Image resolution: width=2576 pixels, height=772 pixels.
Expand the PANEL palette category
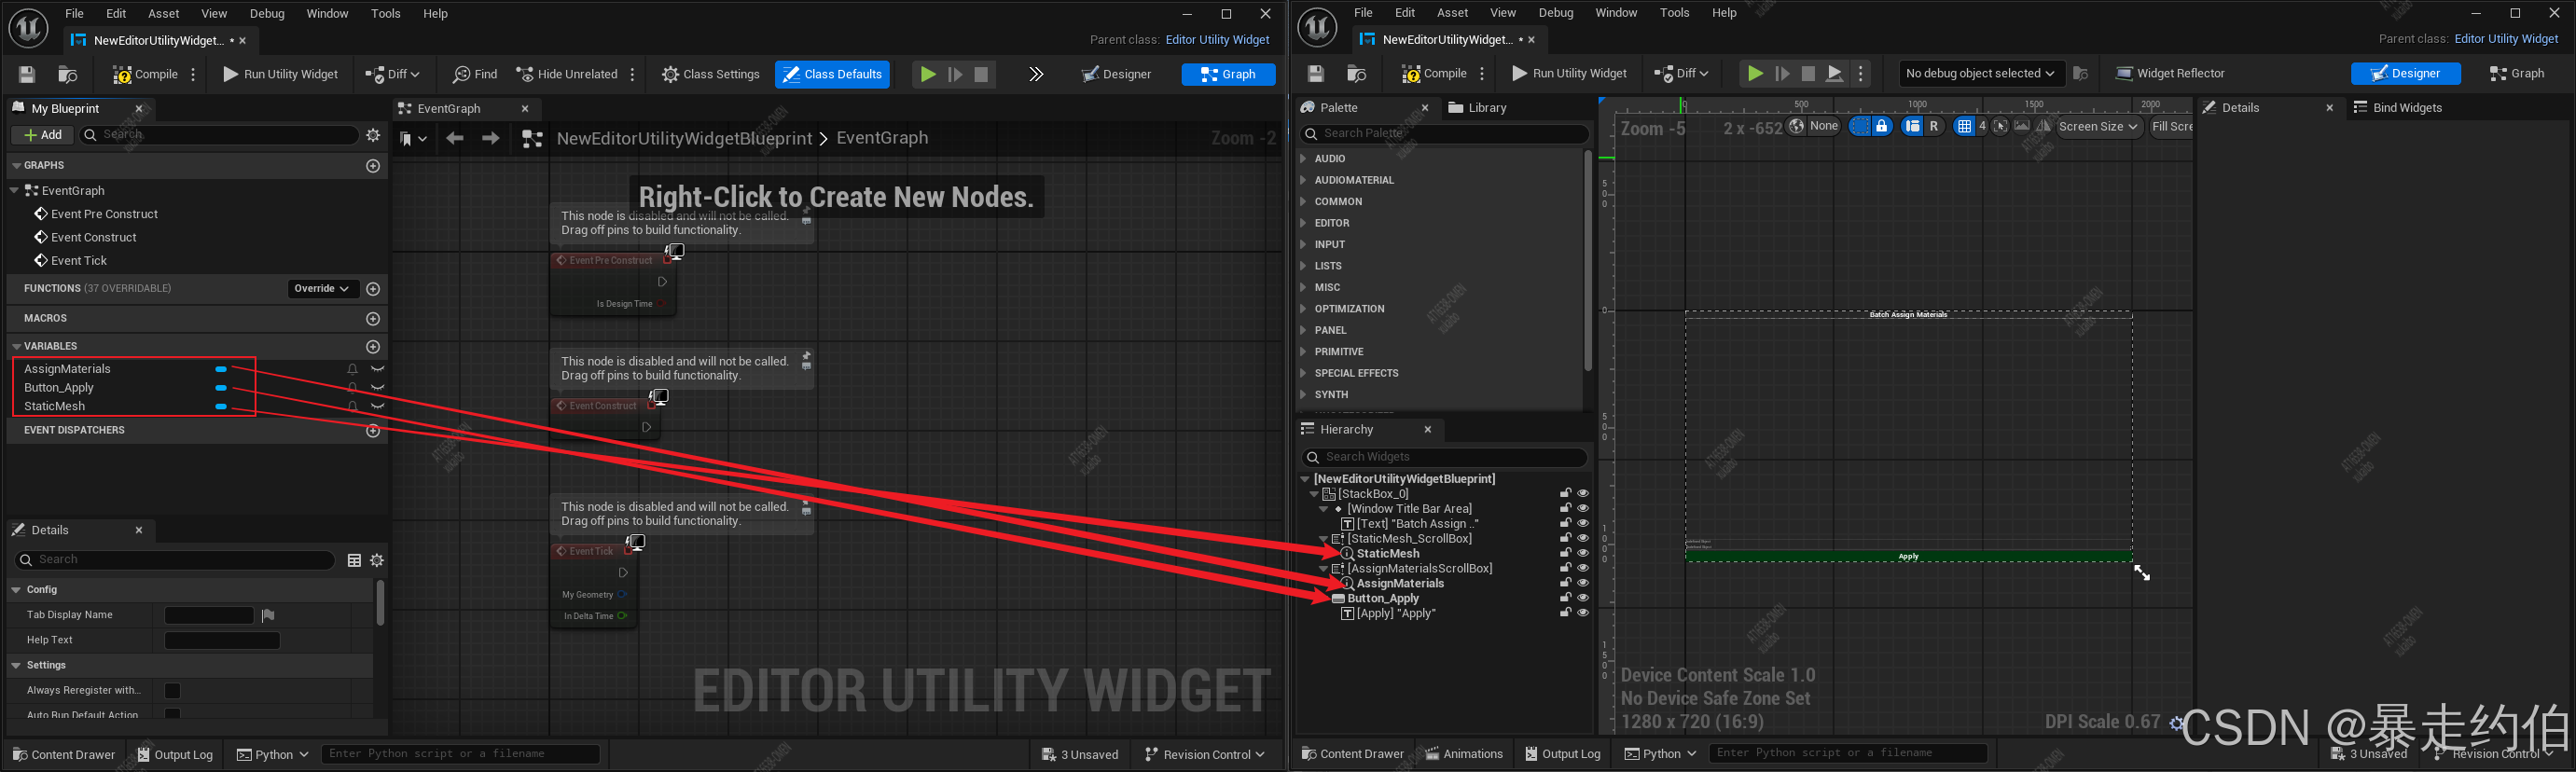pos(1303,330)
